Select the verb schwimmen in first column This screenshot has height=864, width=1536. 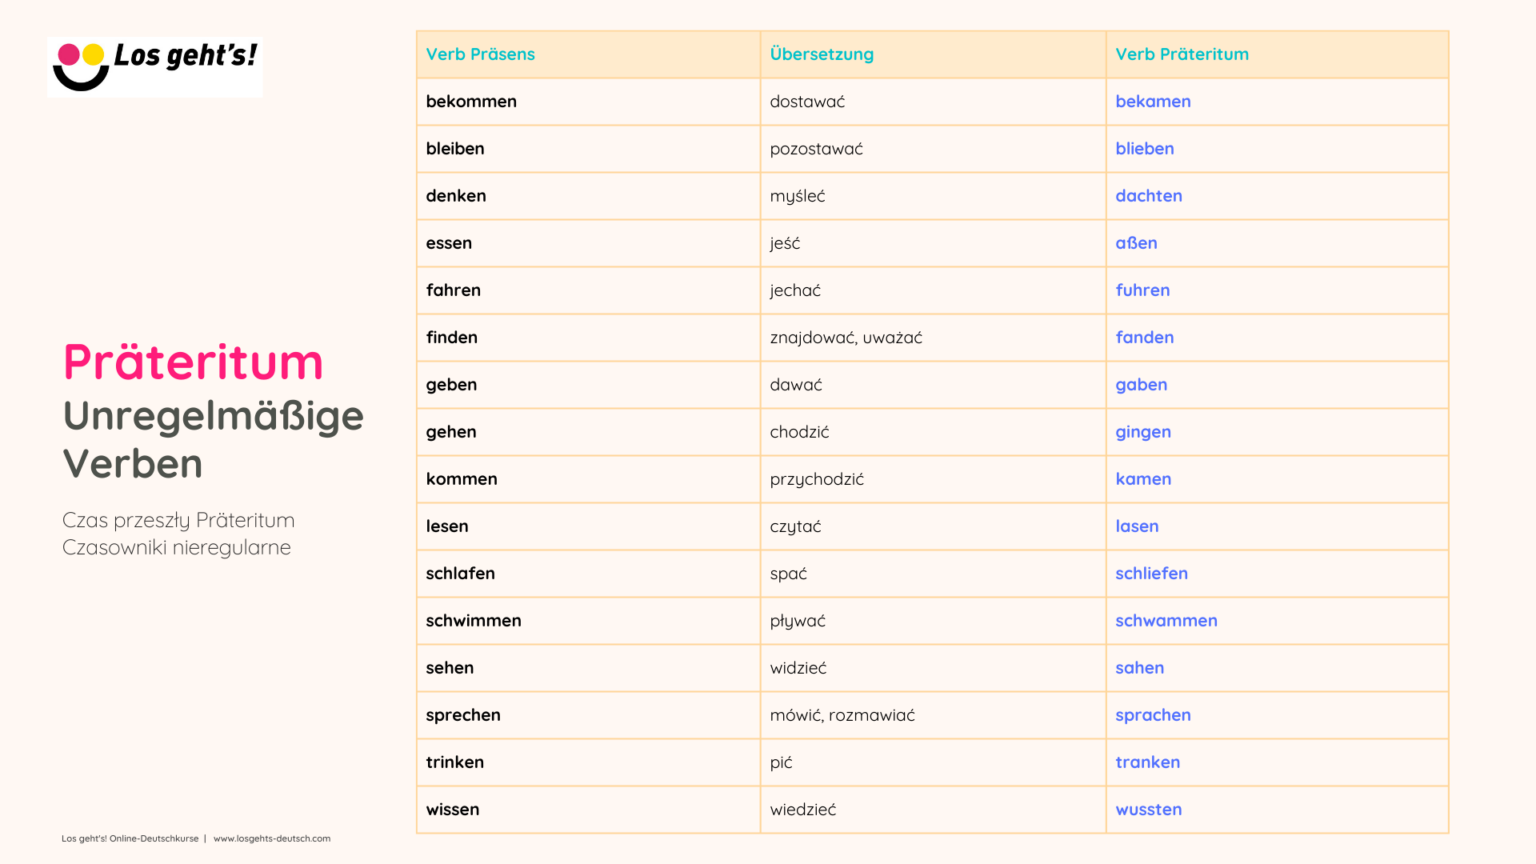(473, 621)
